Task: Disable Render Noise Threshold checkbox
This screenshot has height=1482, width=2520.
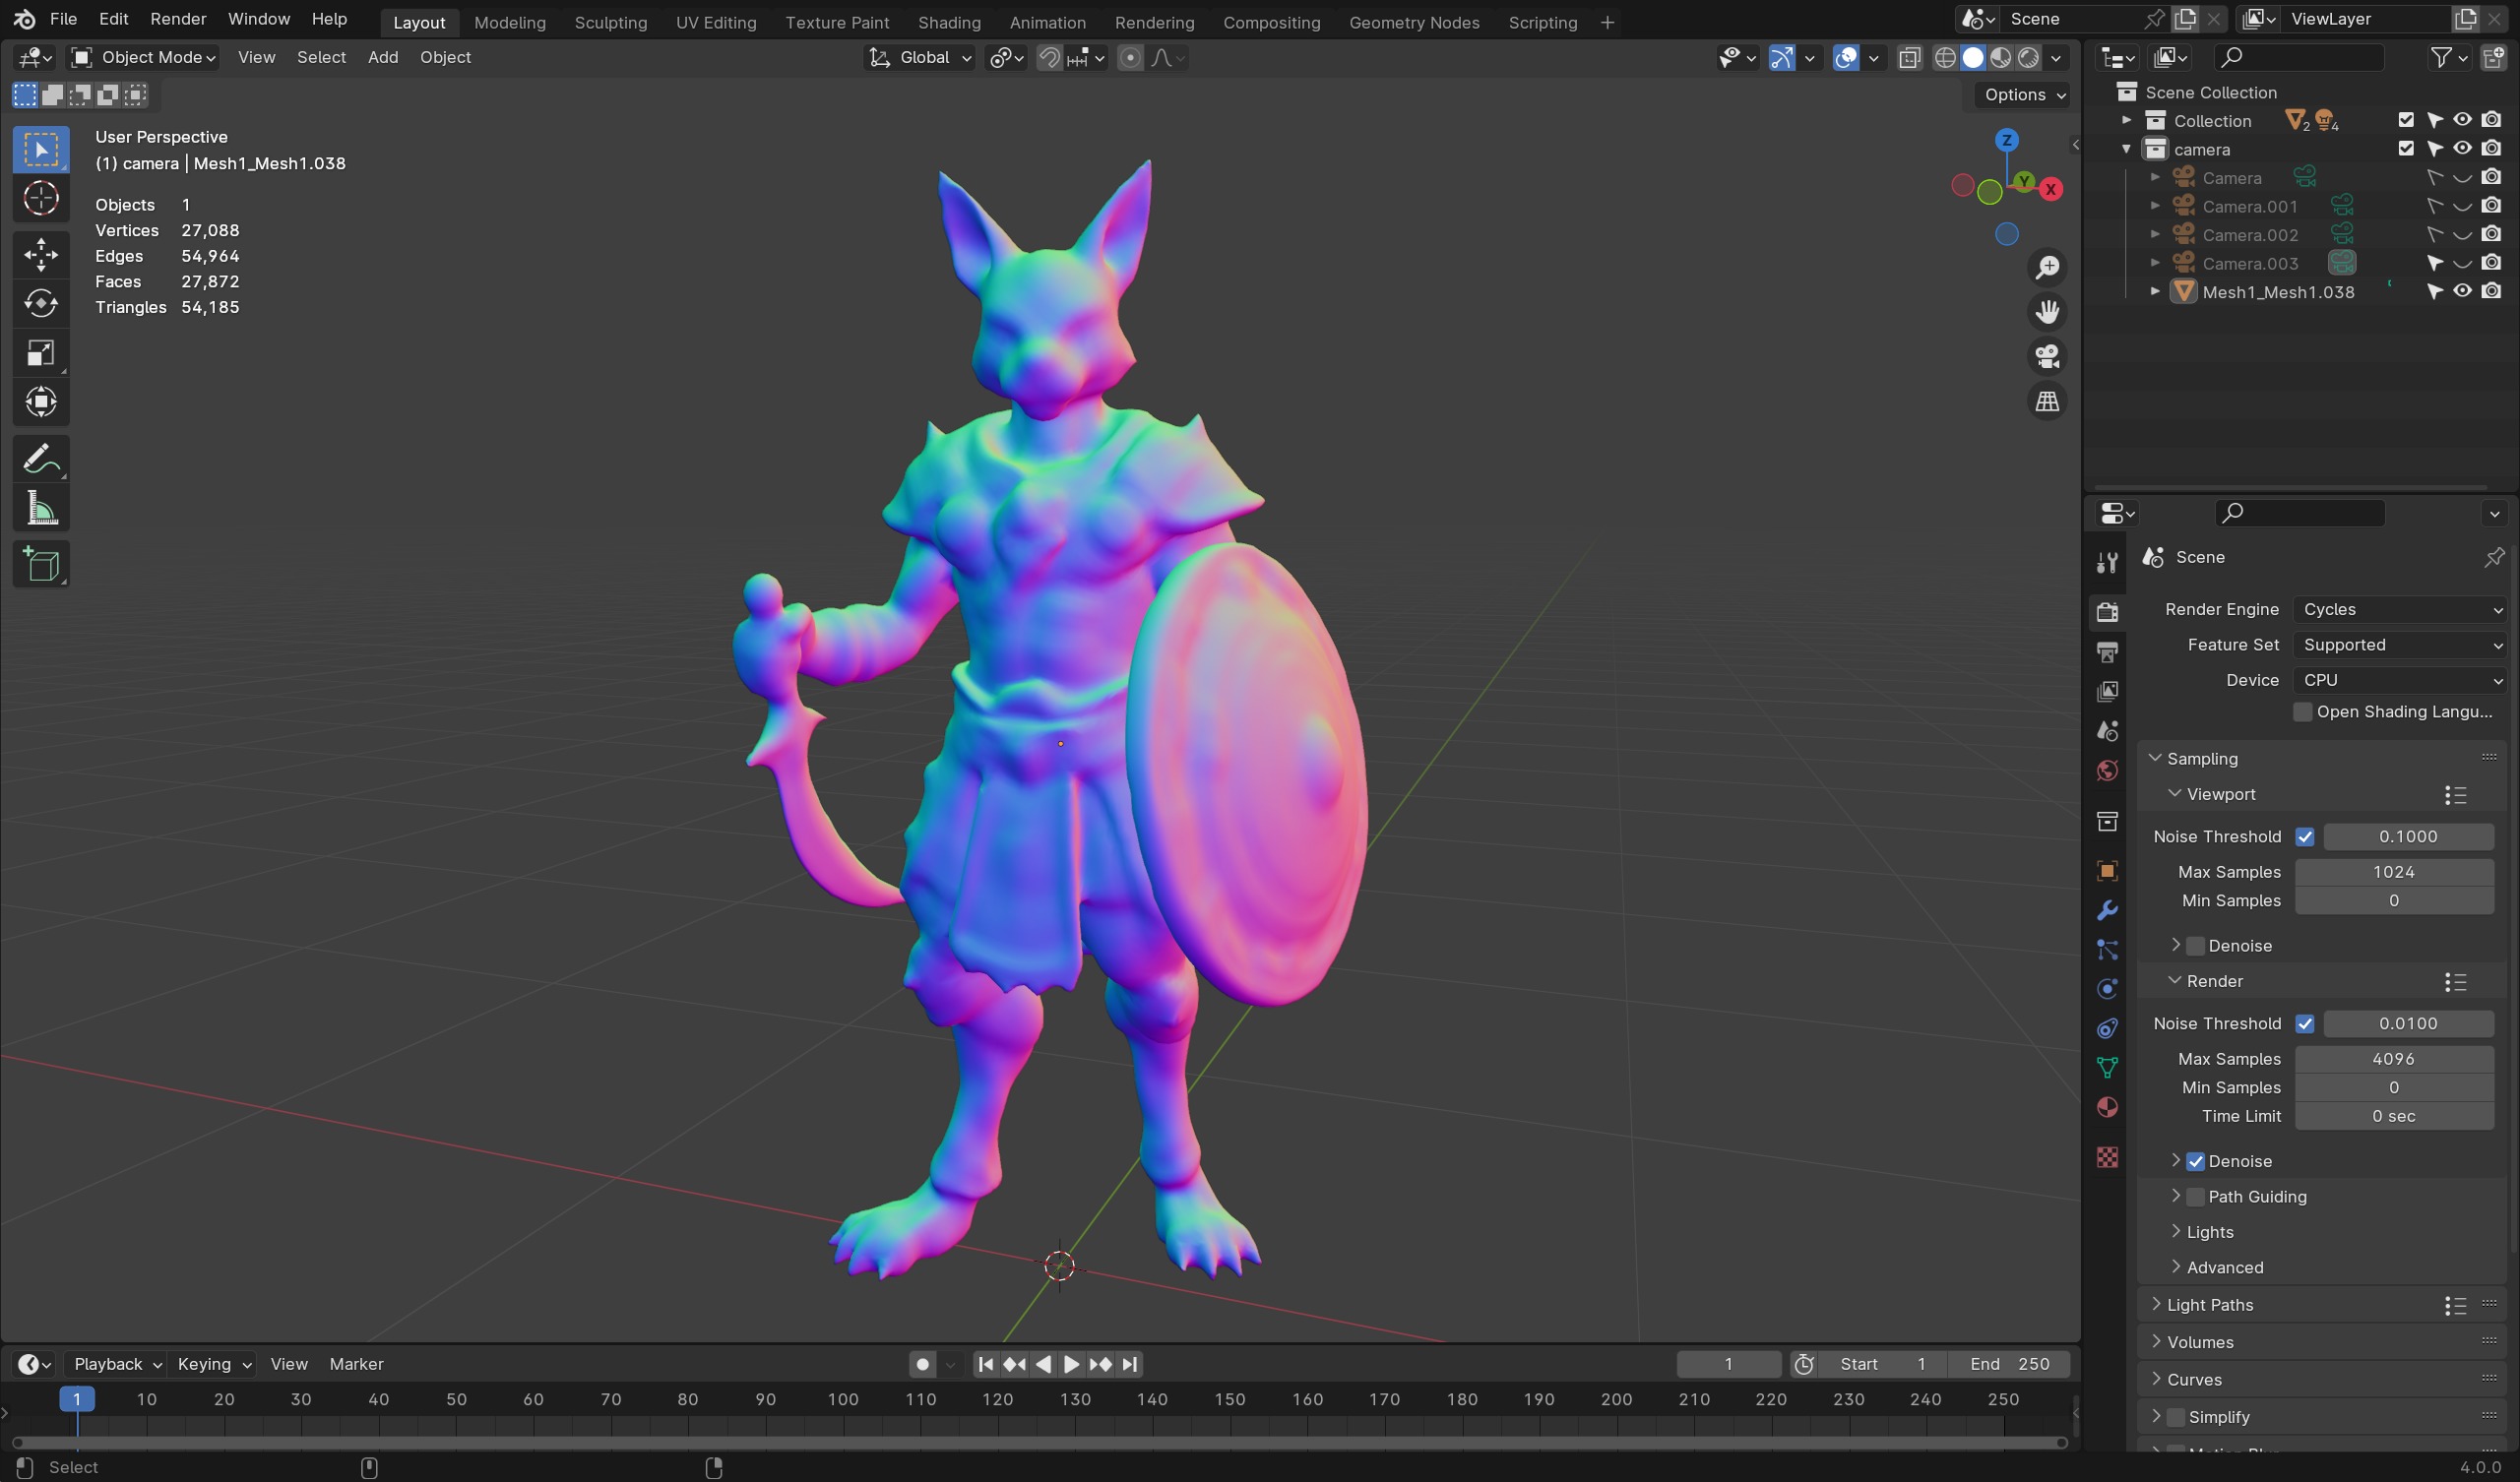Action: click(2304, 1024)
